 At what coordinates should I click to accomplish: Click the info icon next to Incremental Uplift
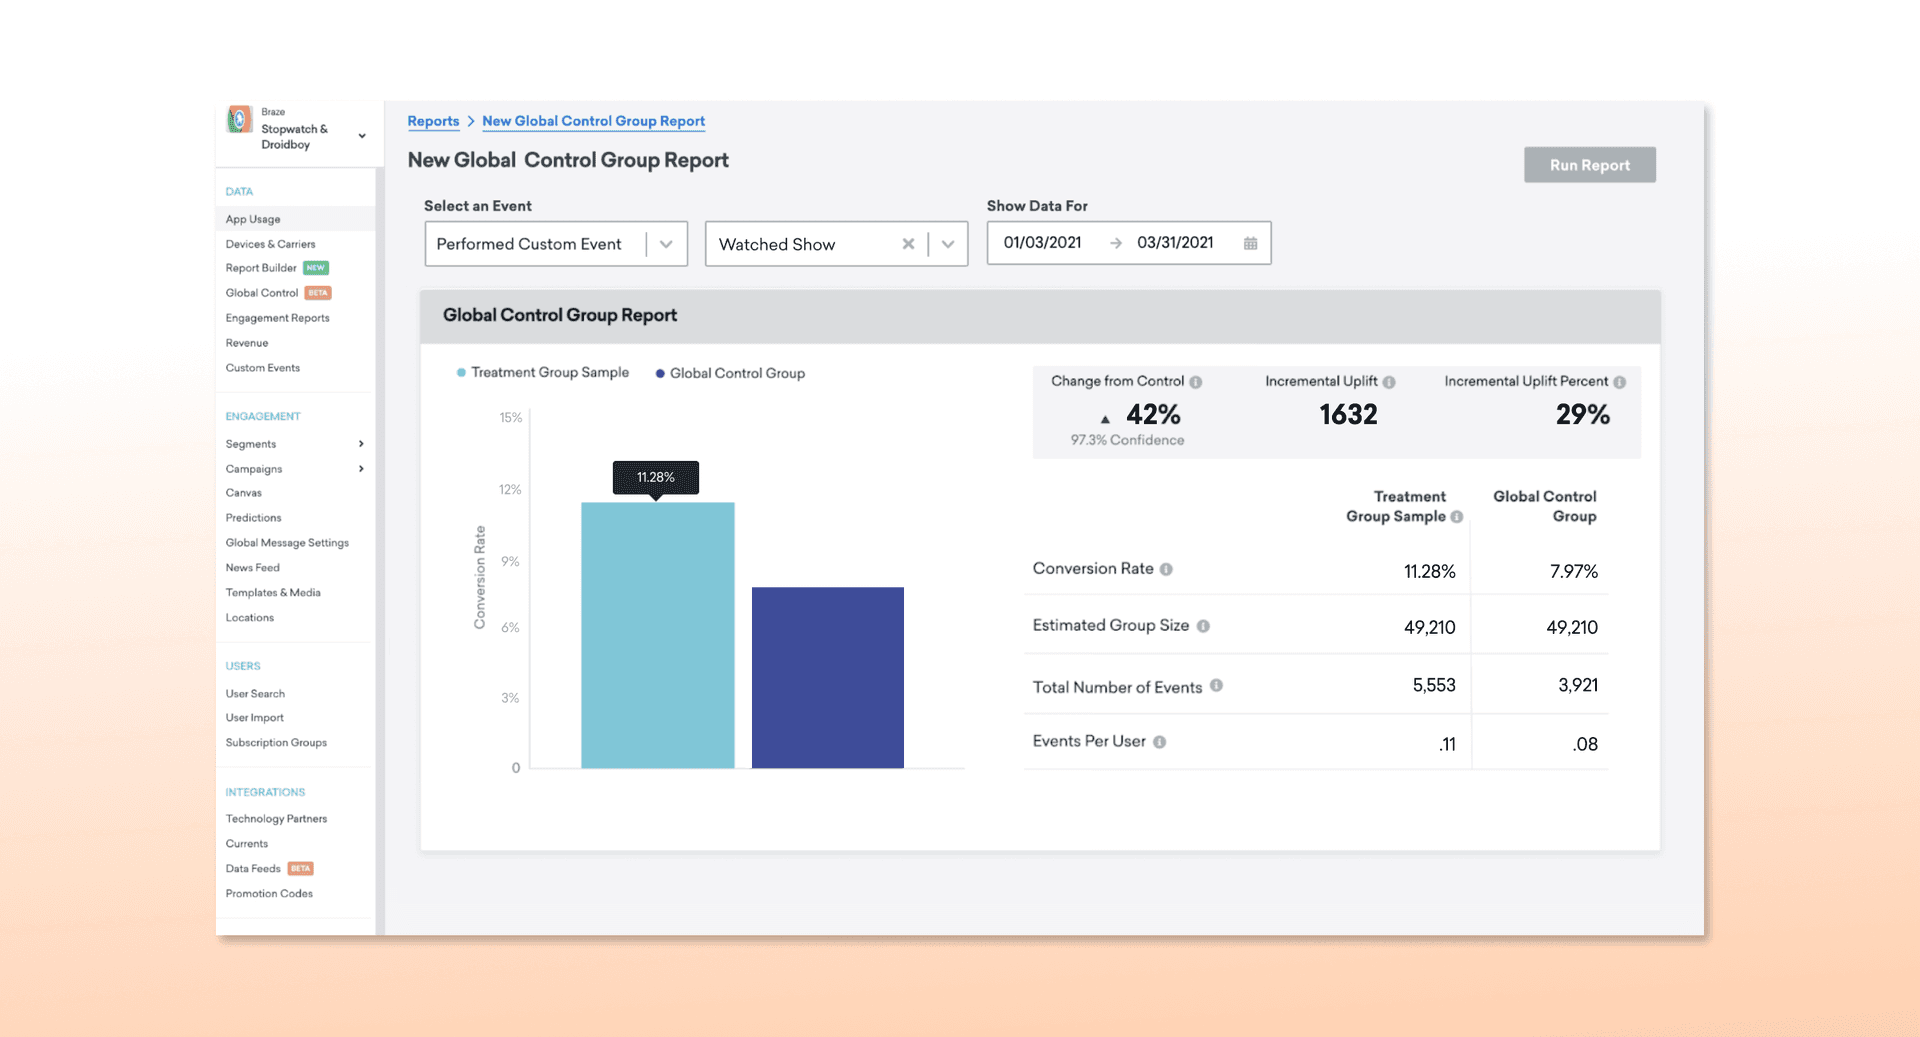point(1389,382)
